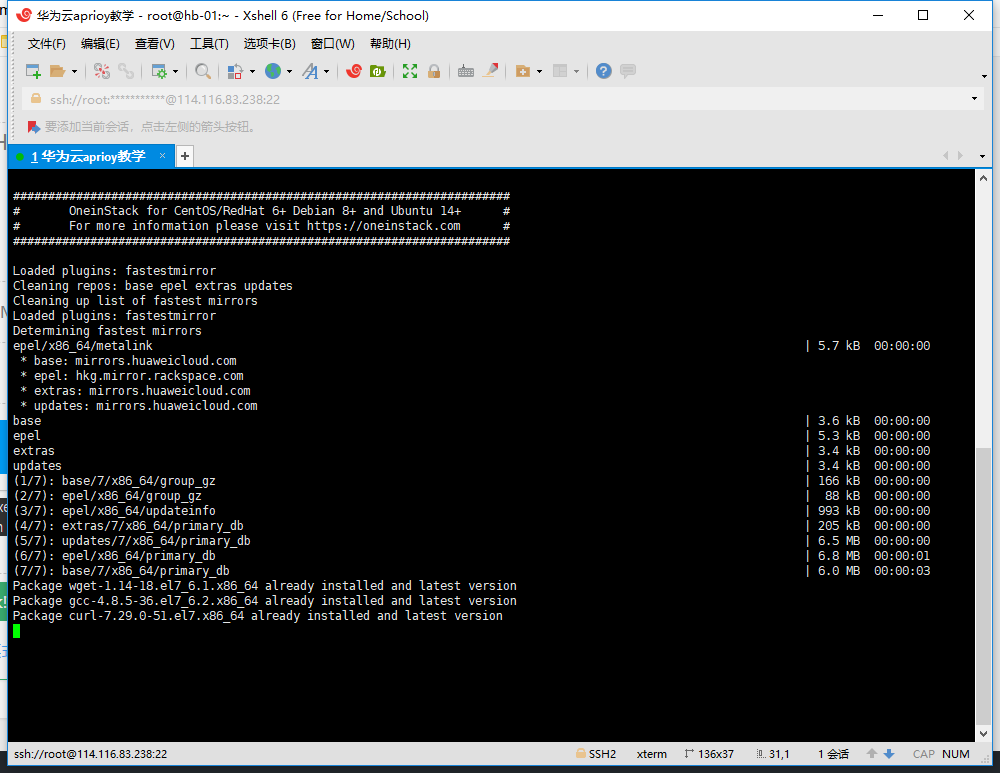Add a new tab with plus button
Image resolution: width=1000 pixels, height=773 pixels.
pyautogui.click(x=185, y=156)
